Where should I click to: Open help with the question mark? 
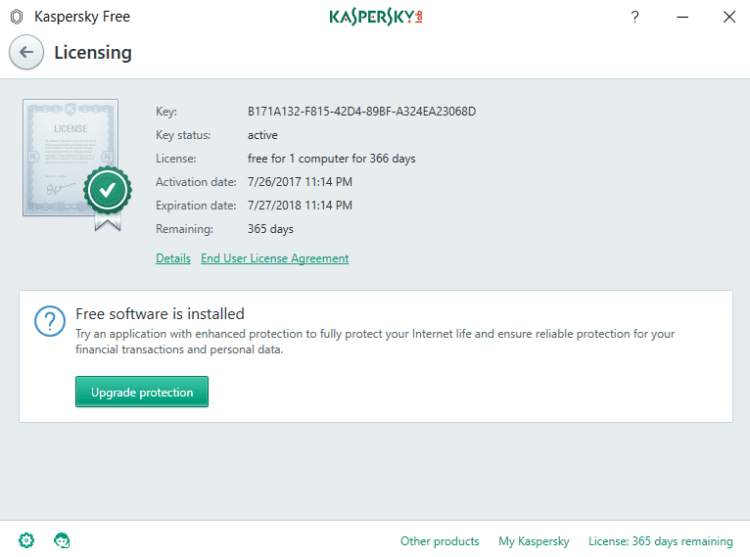[635, 17]
